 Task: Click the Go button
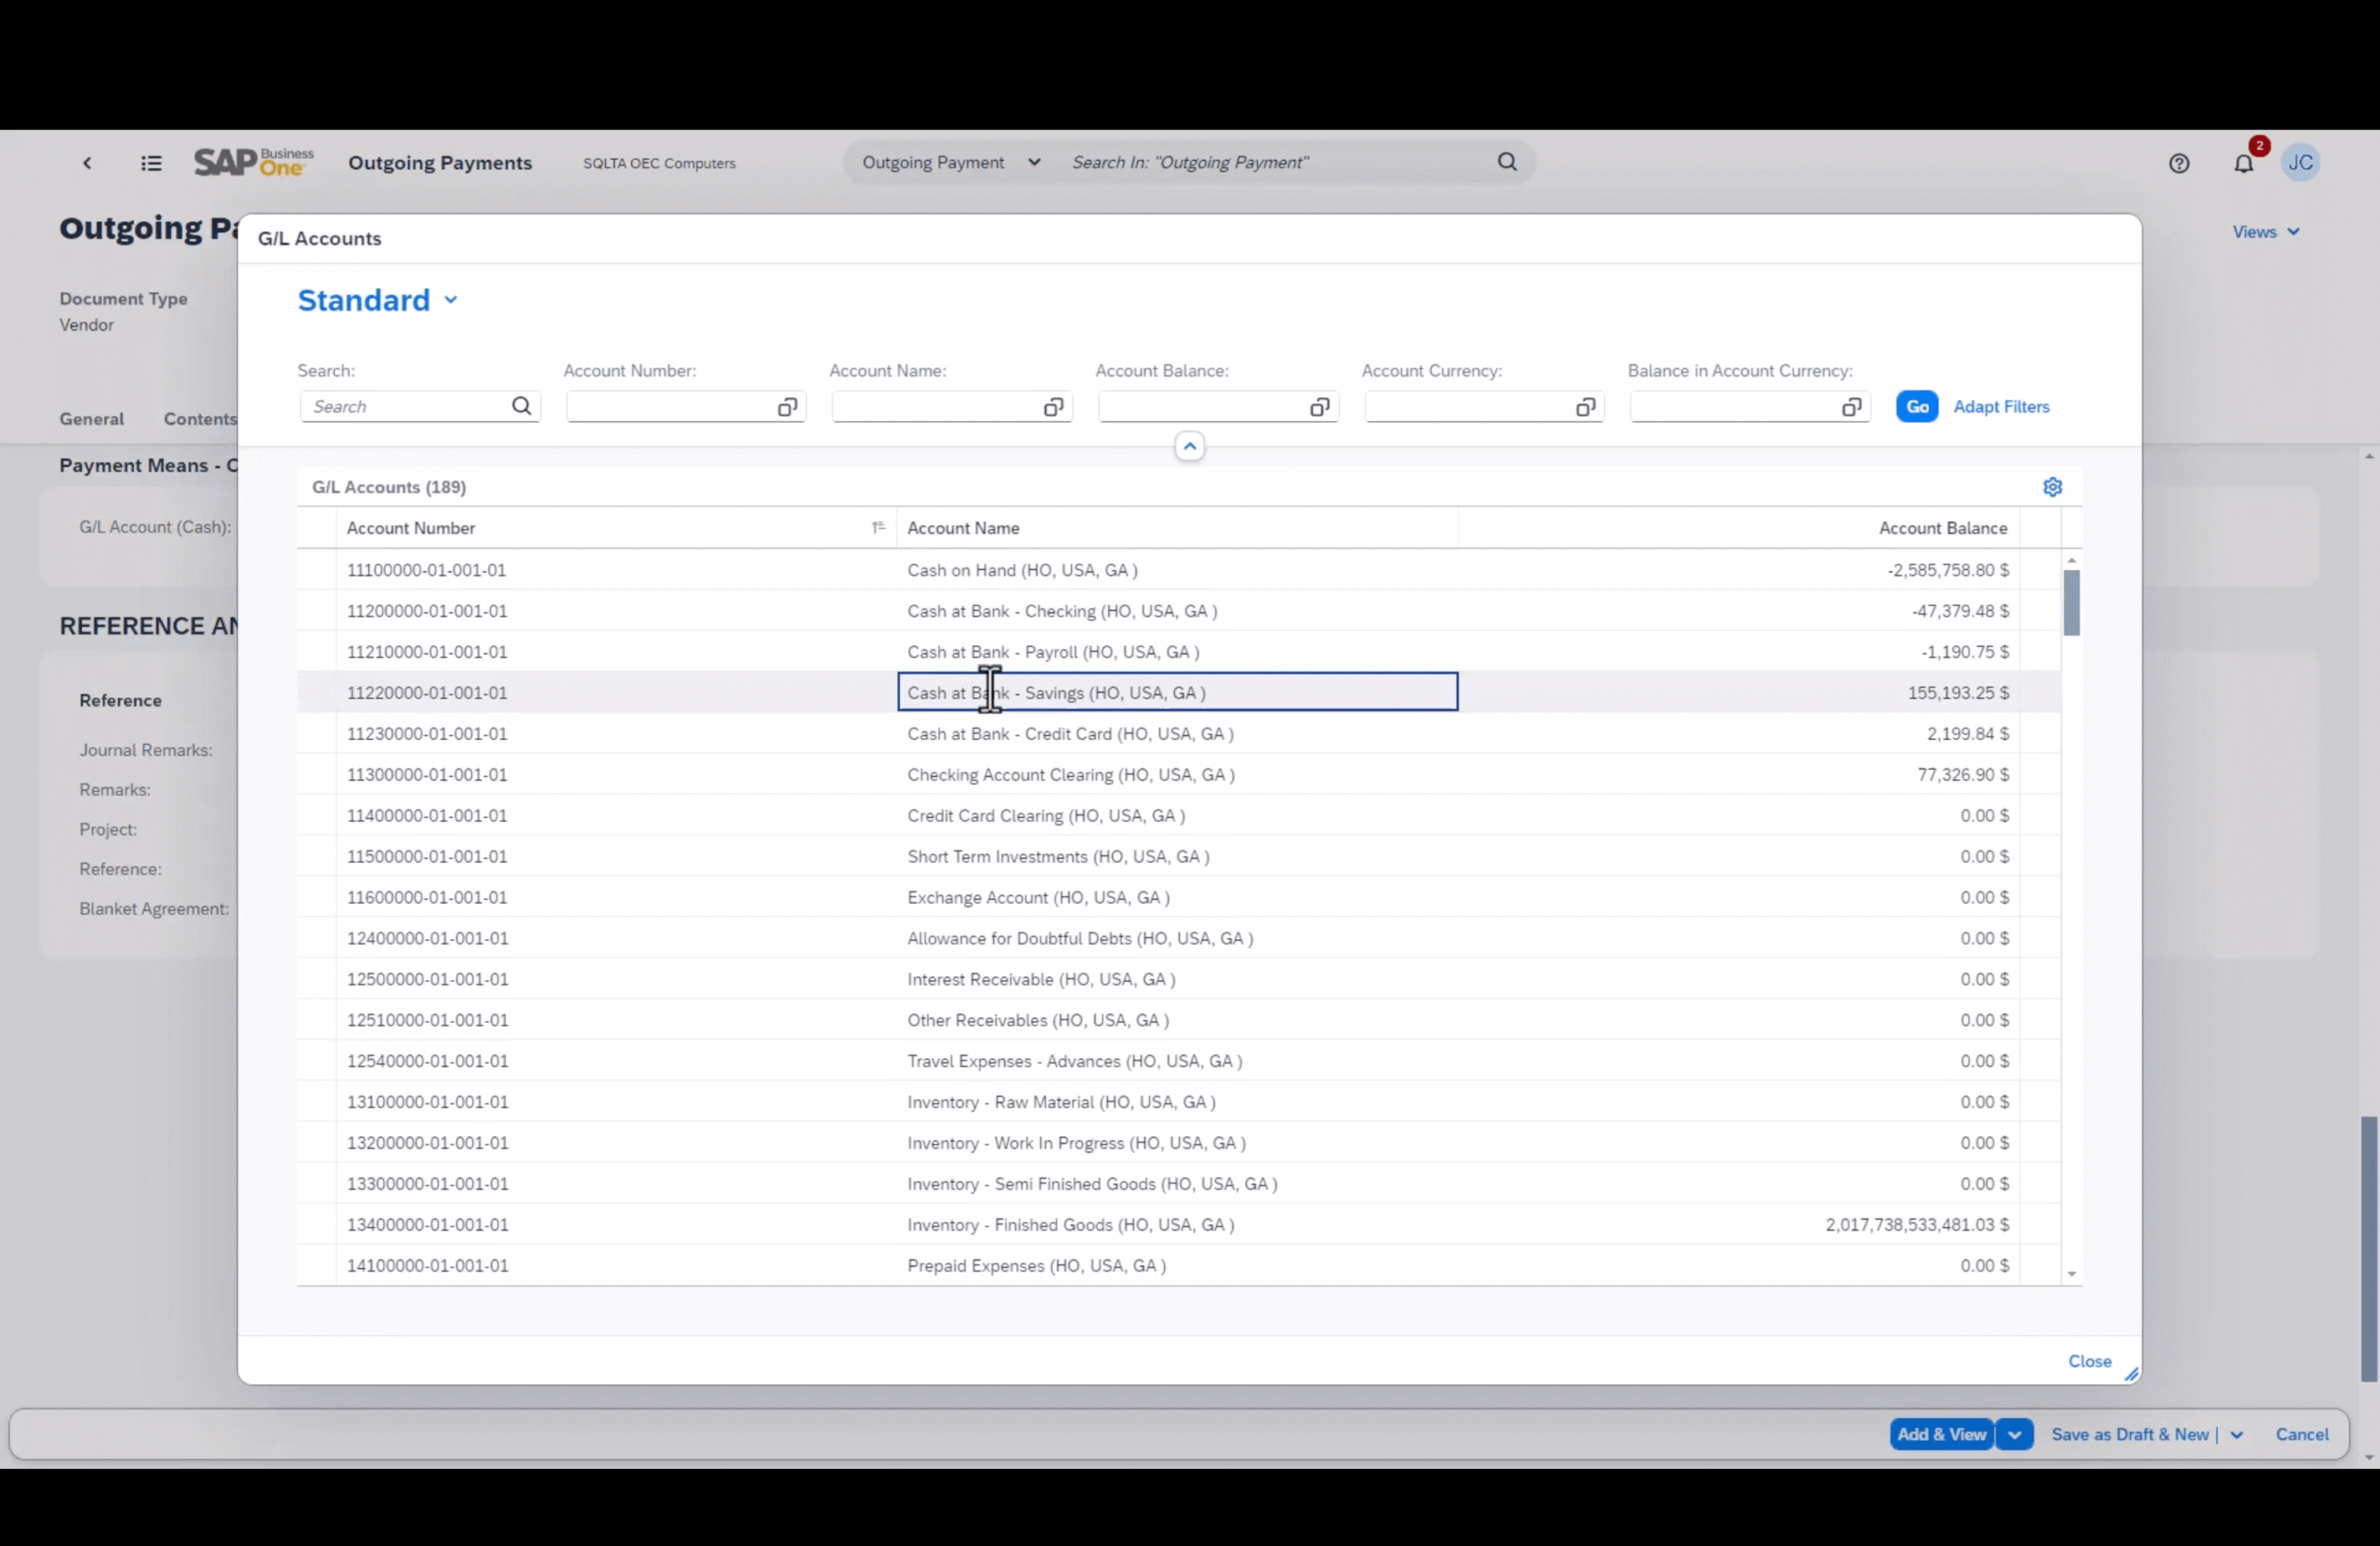pyautogui.click(x=1917, y=406)
